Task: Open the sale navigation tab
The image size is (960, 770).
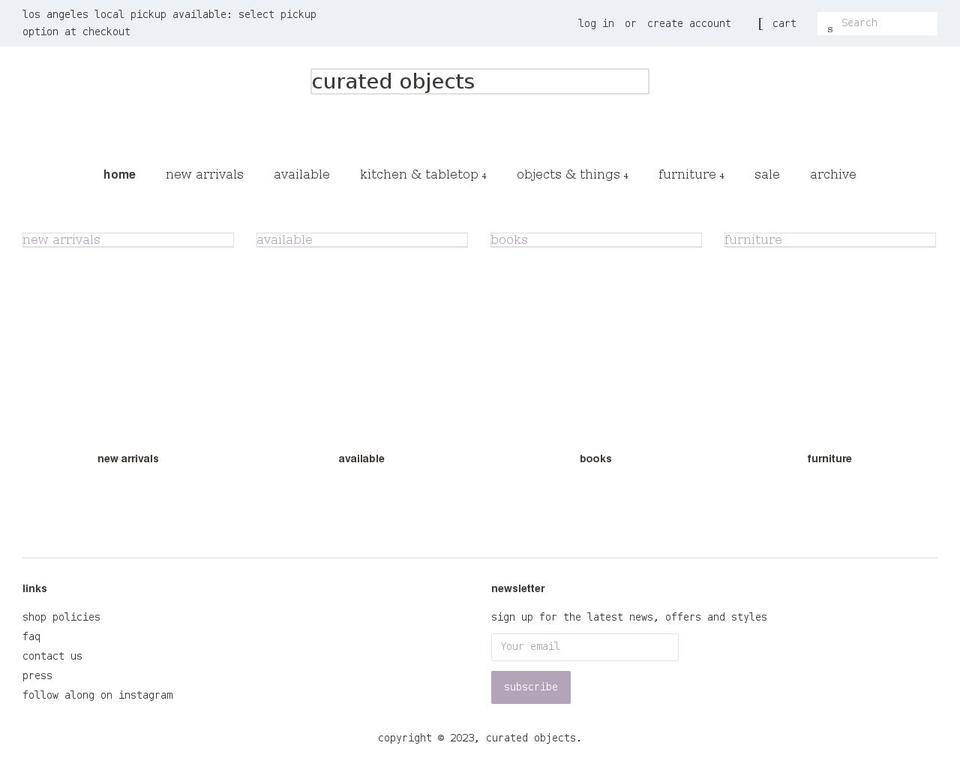Action: click(766, 174)
